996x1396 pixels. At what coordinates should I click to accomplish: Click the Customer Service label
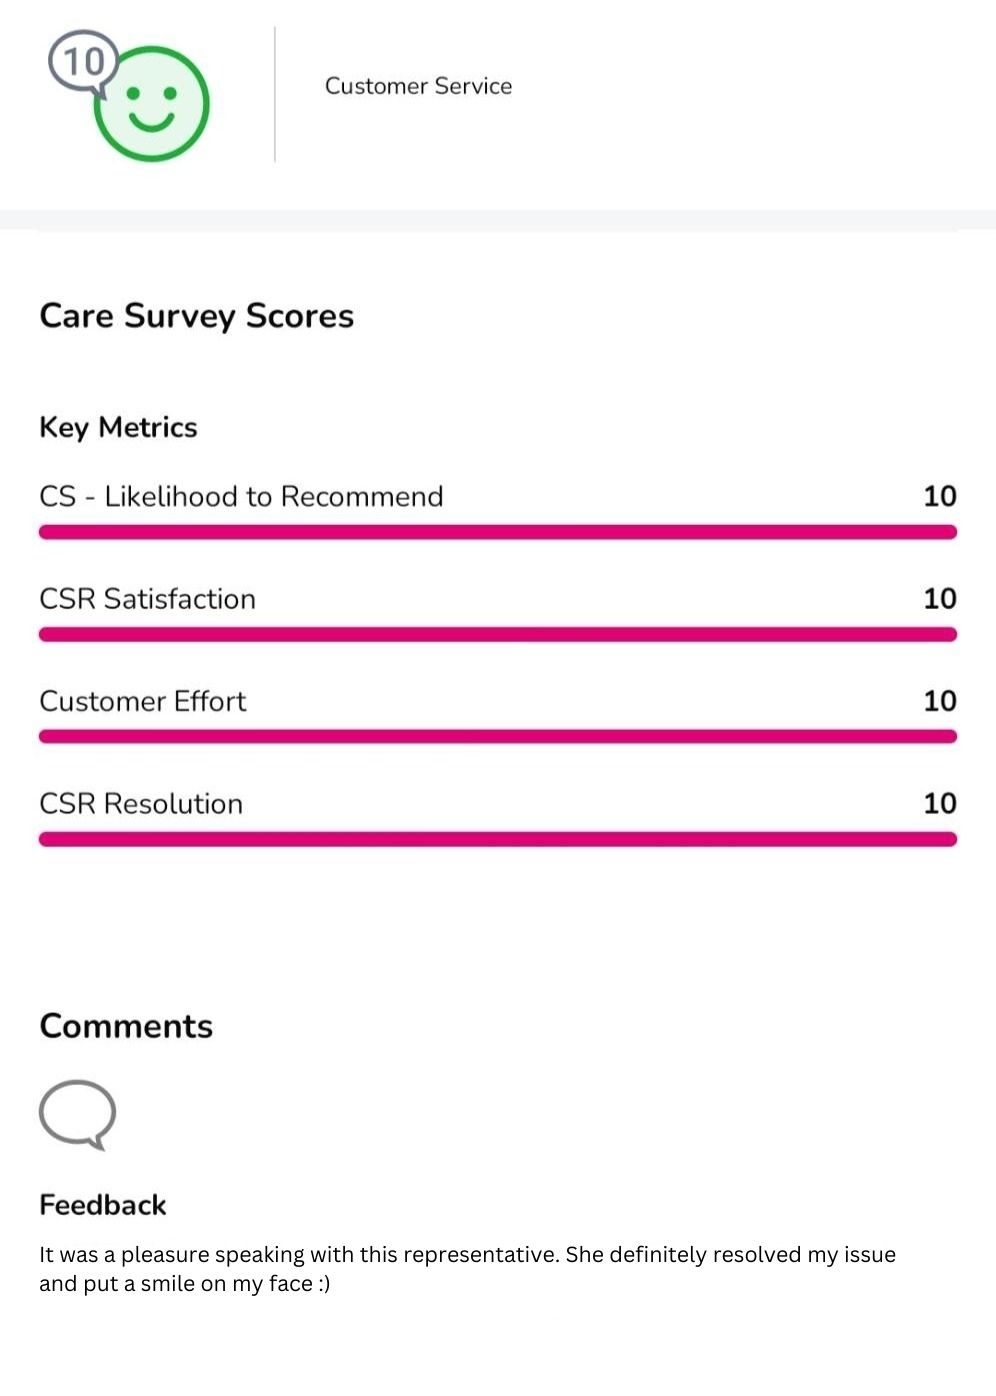point(418,86)
